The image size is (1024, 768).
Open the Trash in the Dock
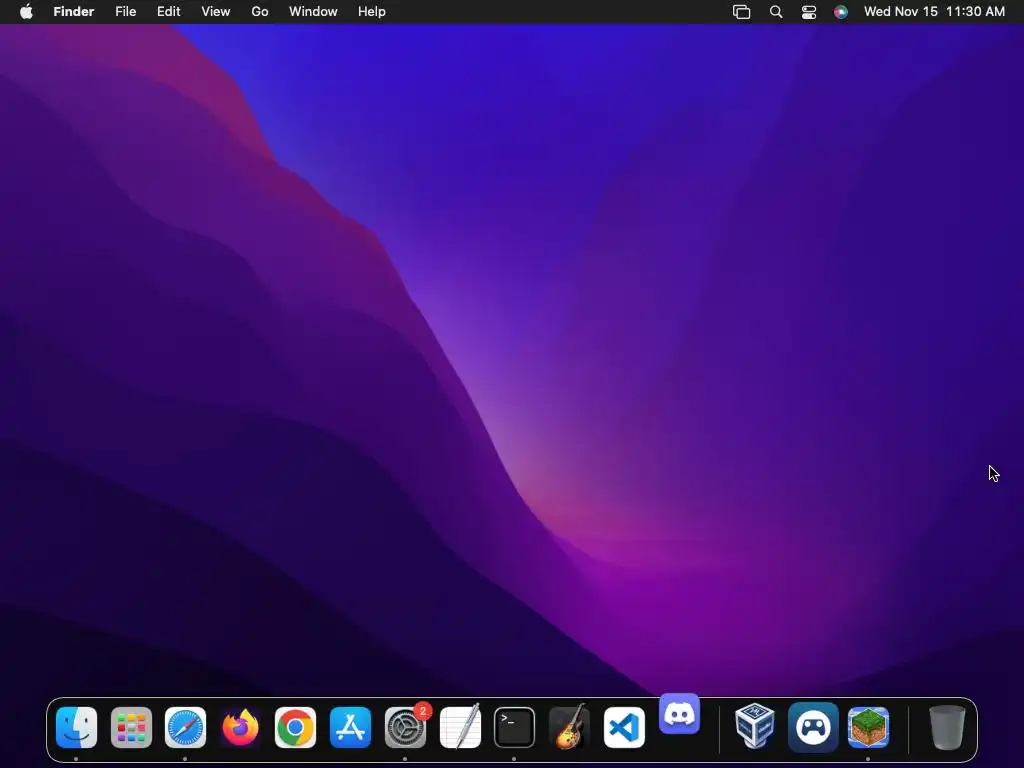947,727
